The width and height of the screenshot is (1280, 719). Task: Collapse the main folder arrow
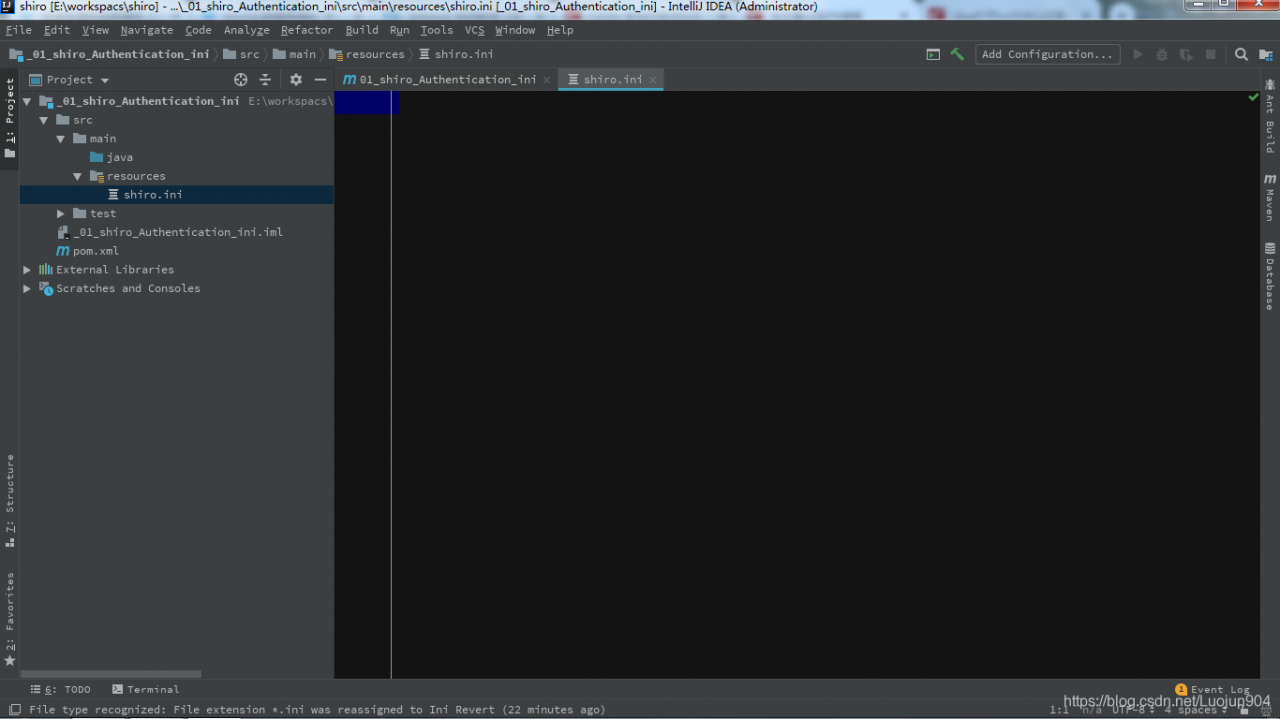(x=61, y=139)
